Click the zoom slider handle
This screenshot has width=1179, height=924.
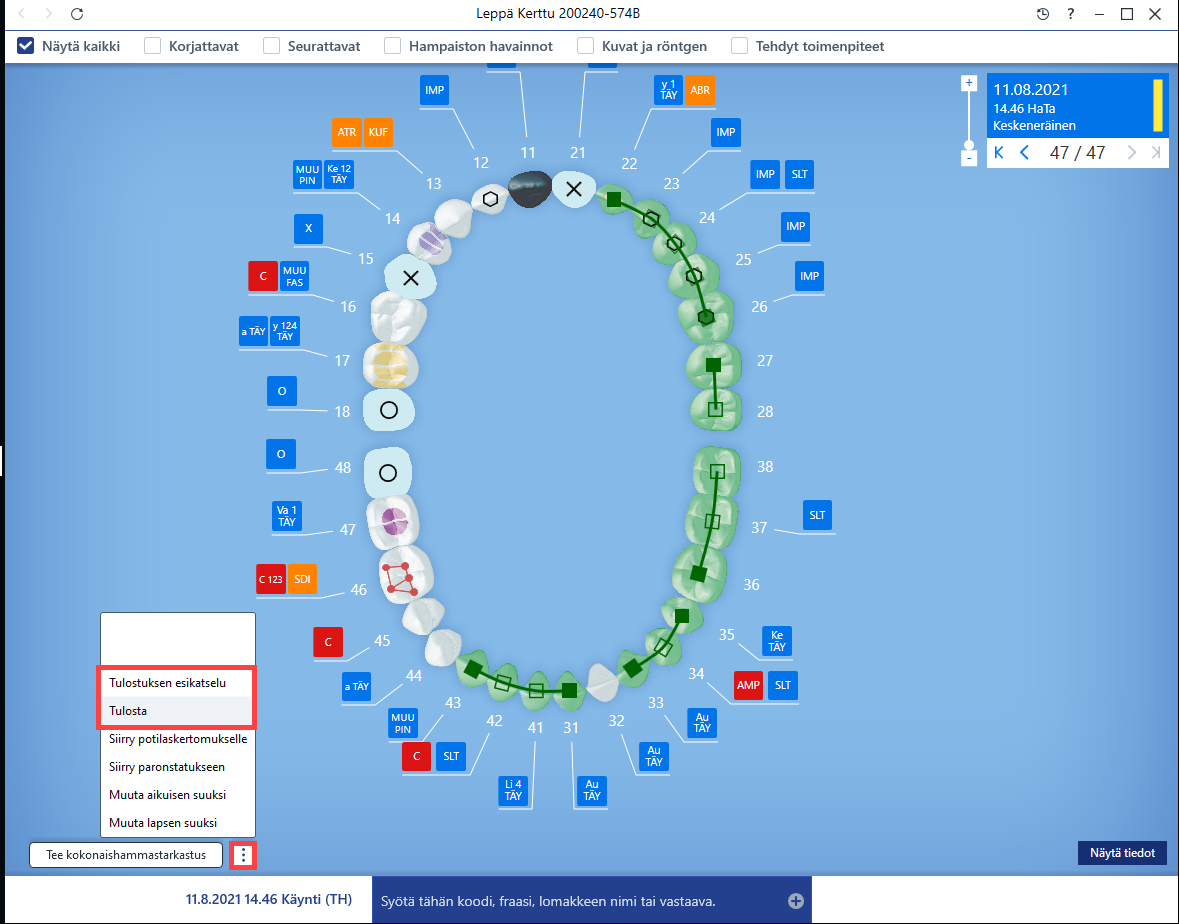click(x=969, y=145)
